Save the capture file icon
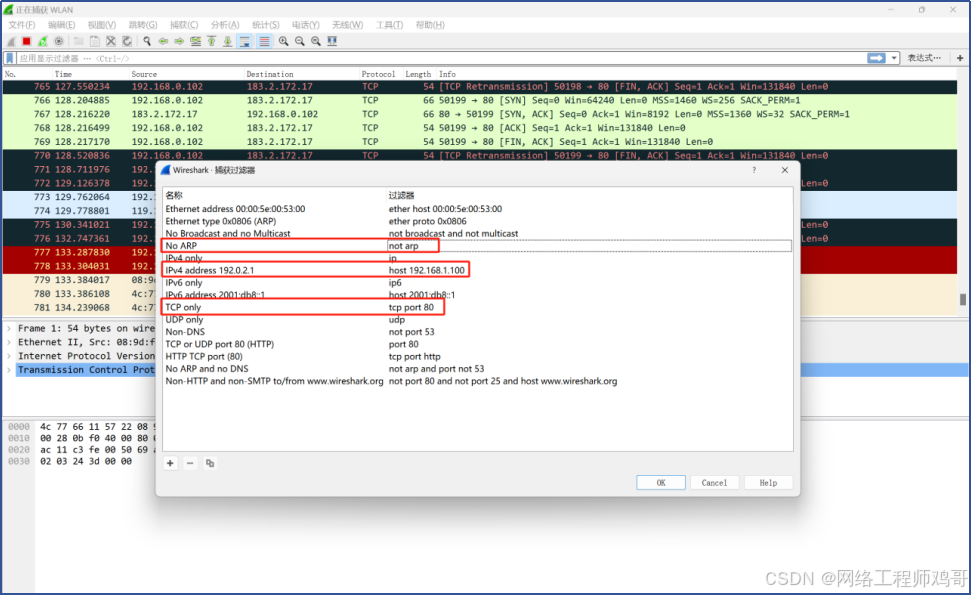This screenshot has width=972, height=596. (95, 42)
